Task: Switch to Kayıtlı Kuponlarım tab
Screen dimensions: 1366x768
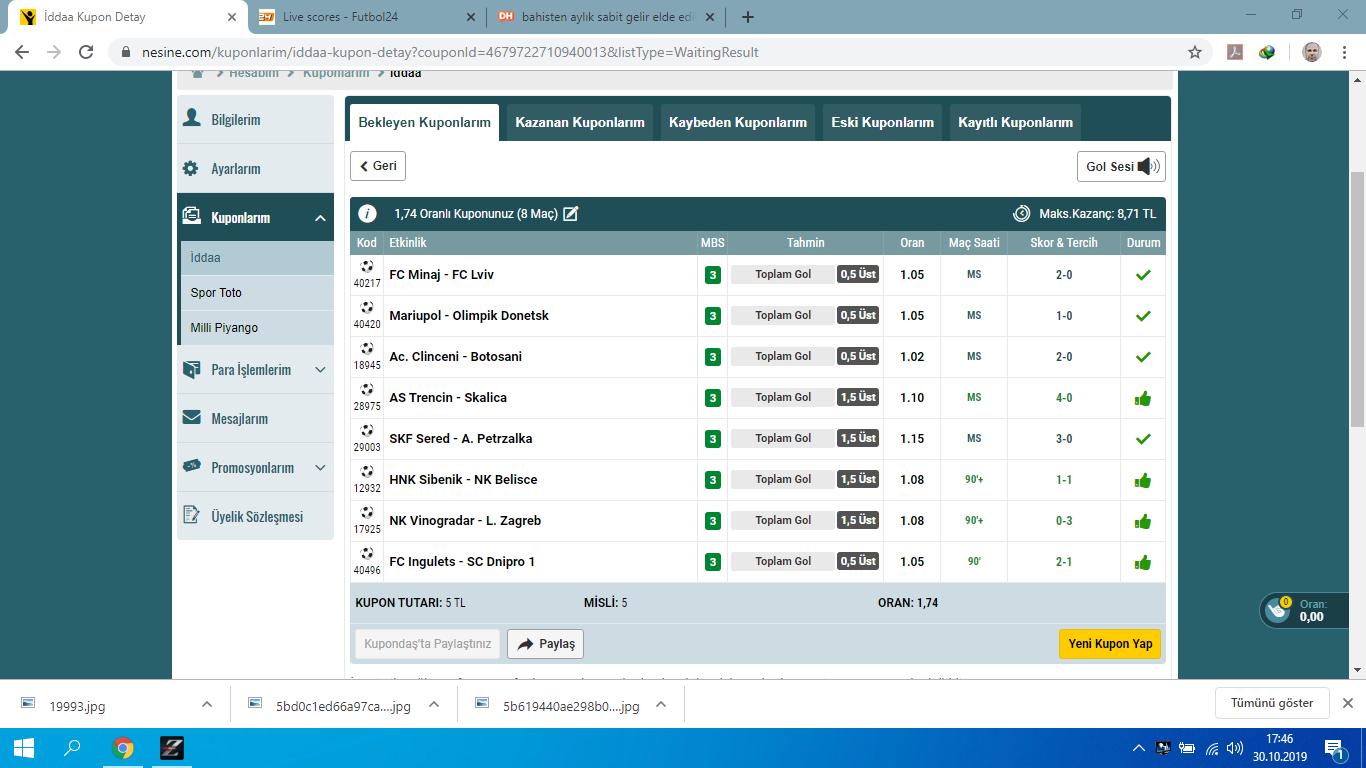Action: pos(1015,122)
